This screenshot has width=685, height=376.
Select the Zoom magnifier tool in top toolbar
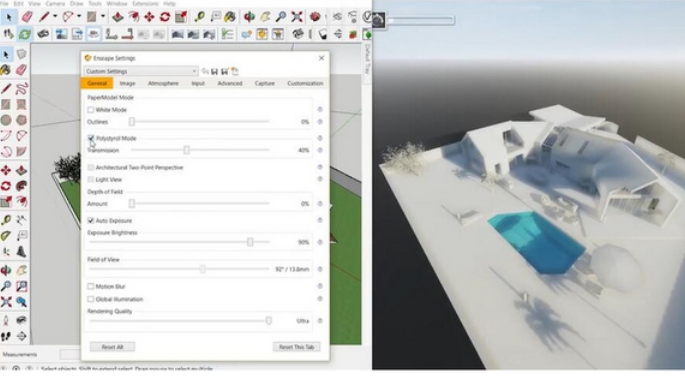(281, 17)
